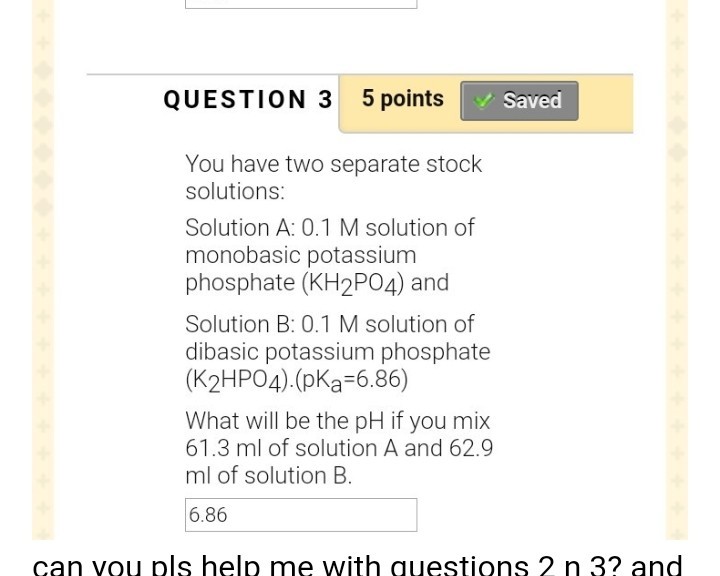
Task: Click the left decorative yellow border strip
Action: pyautogui.click(x=43, y=270)
